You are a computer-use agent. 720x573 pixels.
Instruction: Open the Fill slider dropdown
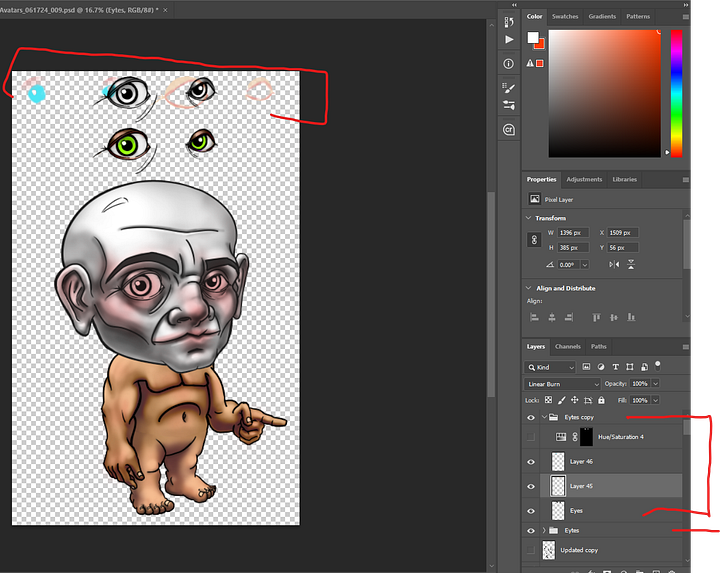[x=656, y=400]
